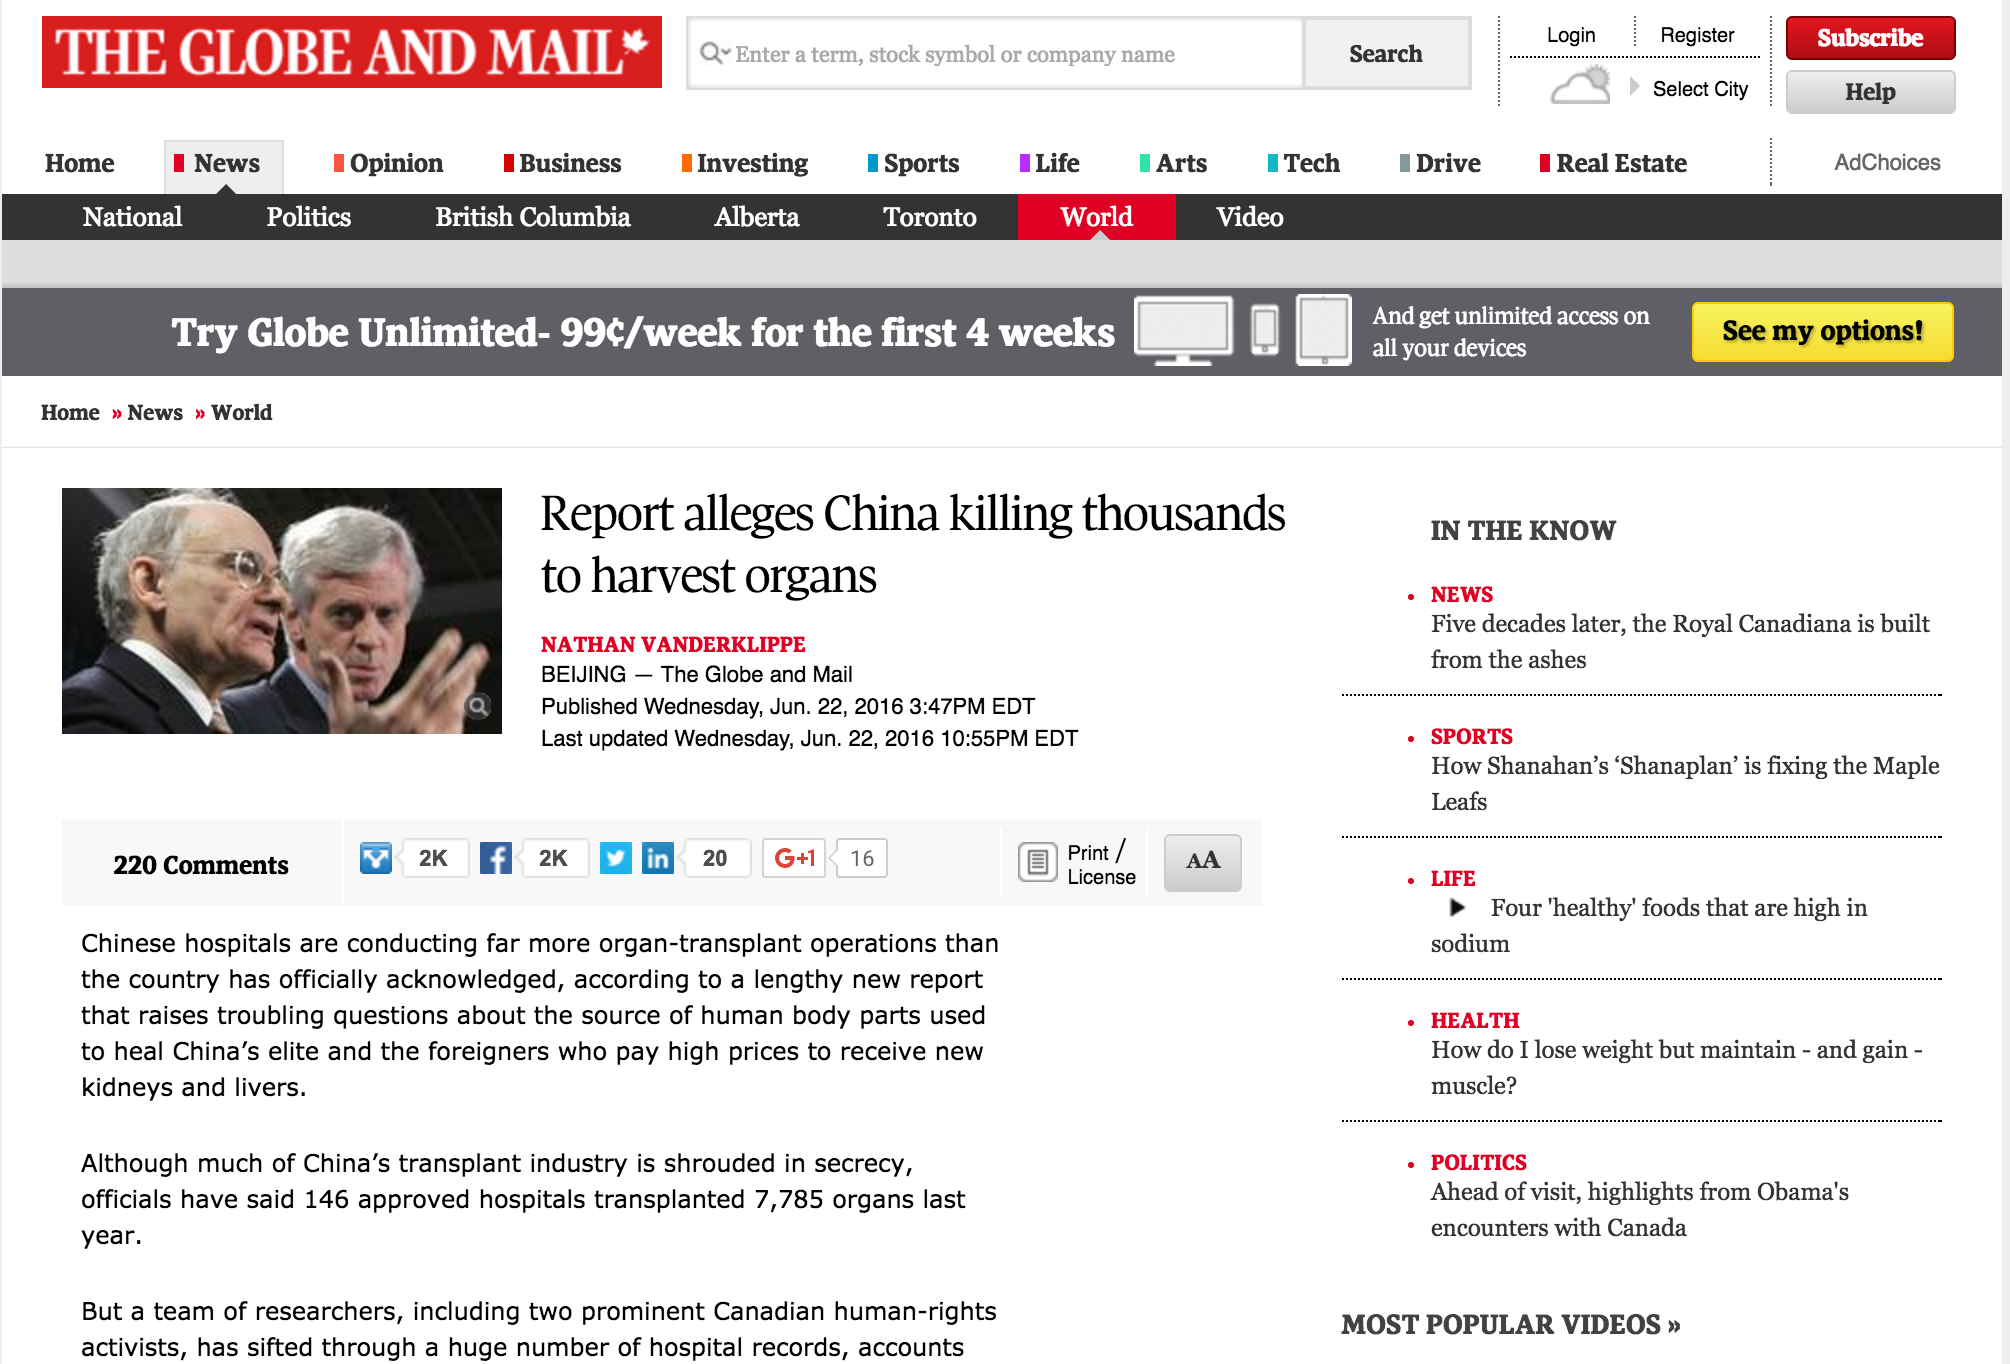2010x1364 pixels.
Task: Open the Home menu item
Action: (x=80, y=163)
